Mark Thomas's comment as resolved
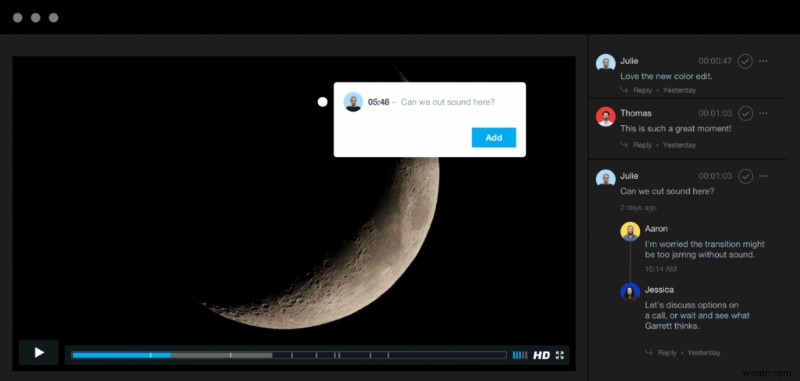 745,113
